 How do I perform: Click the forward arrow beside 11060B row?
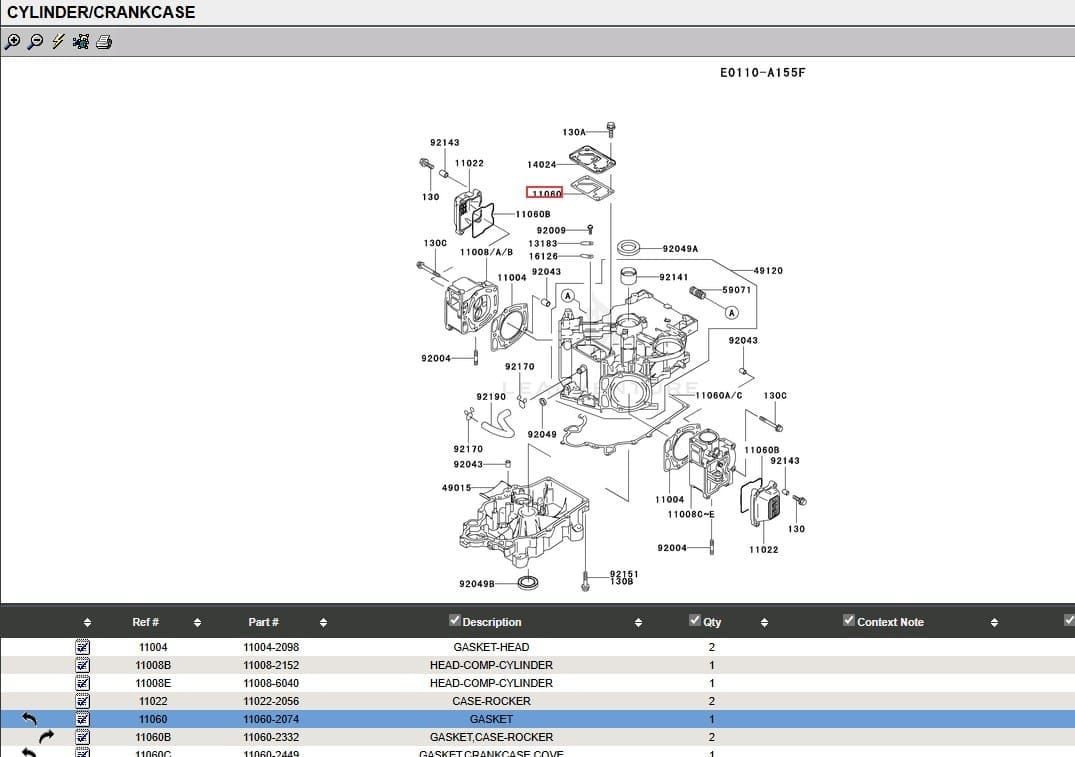(45, 737)
